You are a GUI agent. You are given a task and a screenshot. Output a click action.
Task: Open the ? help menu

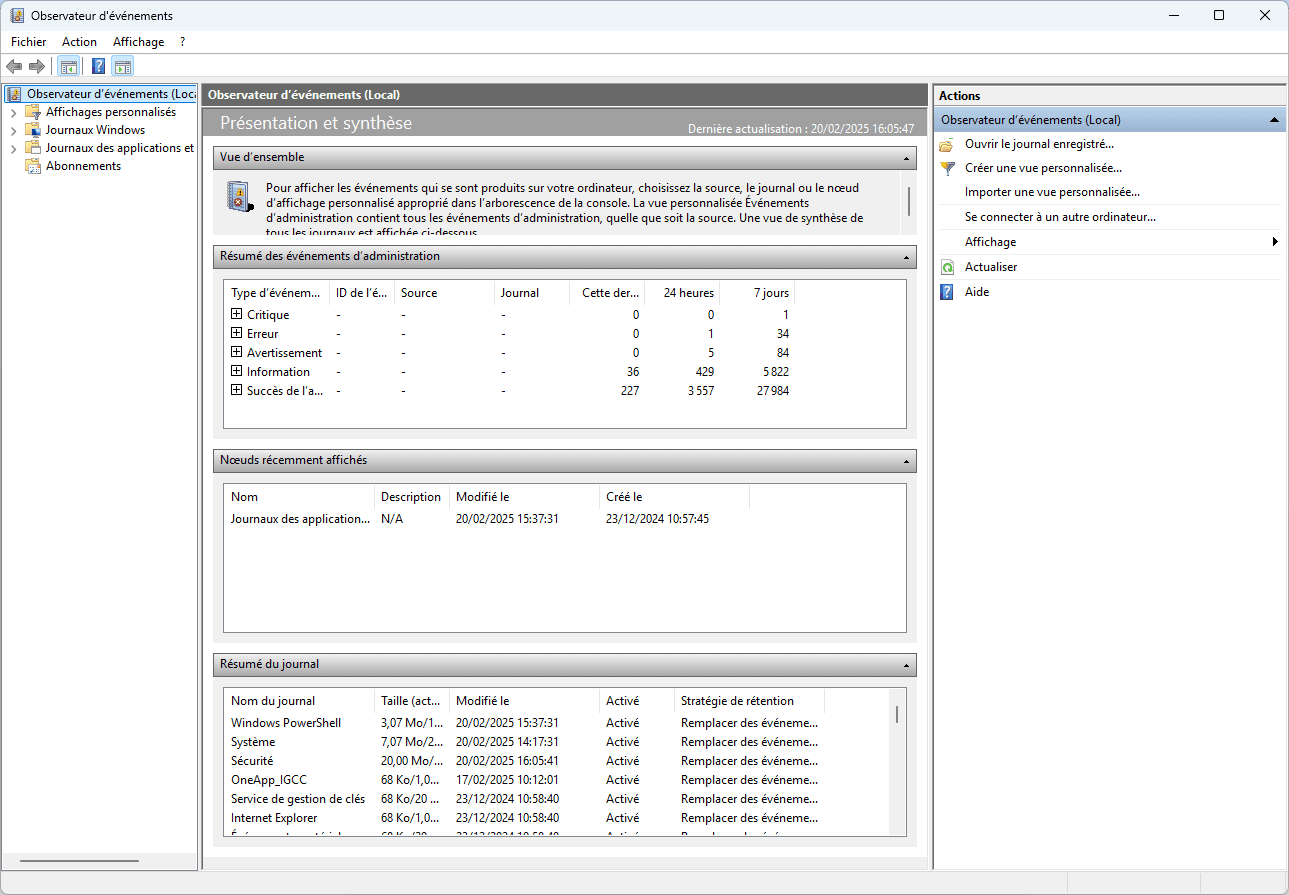(183, 42)
